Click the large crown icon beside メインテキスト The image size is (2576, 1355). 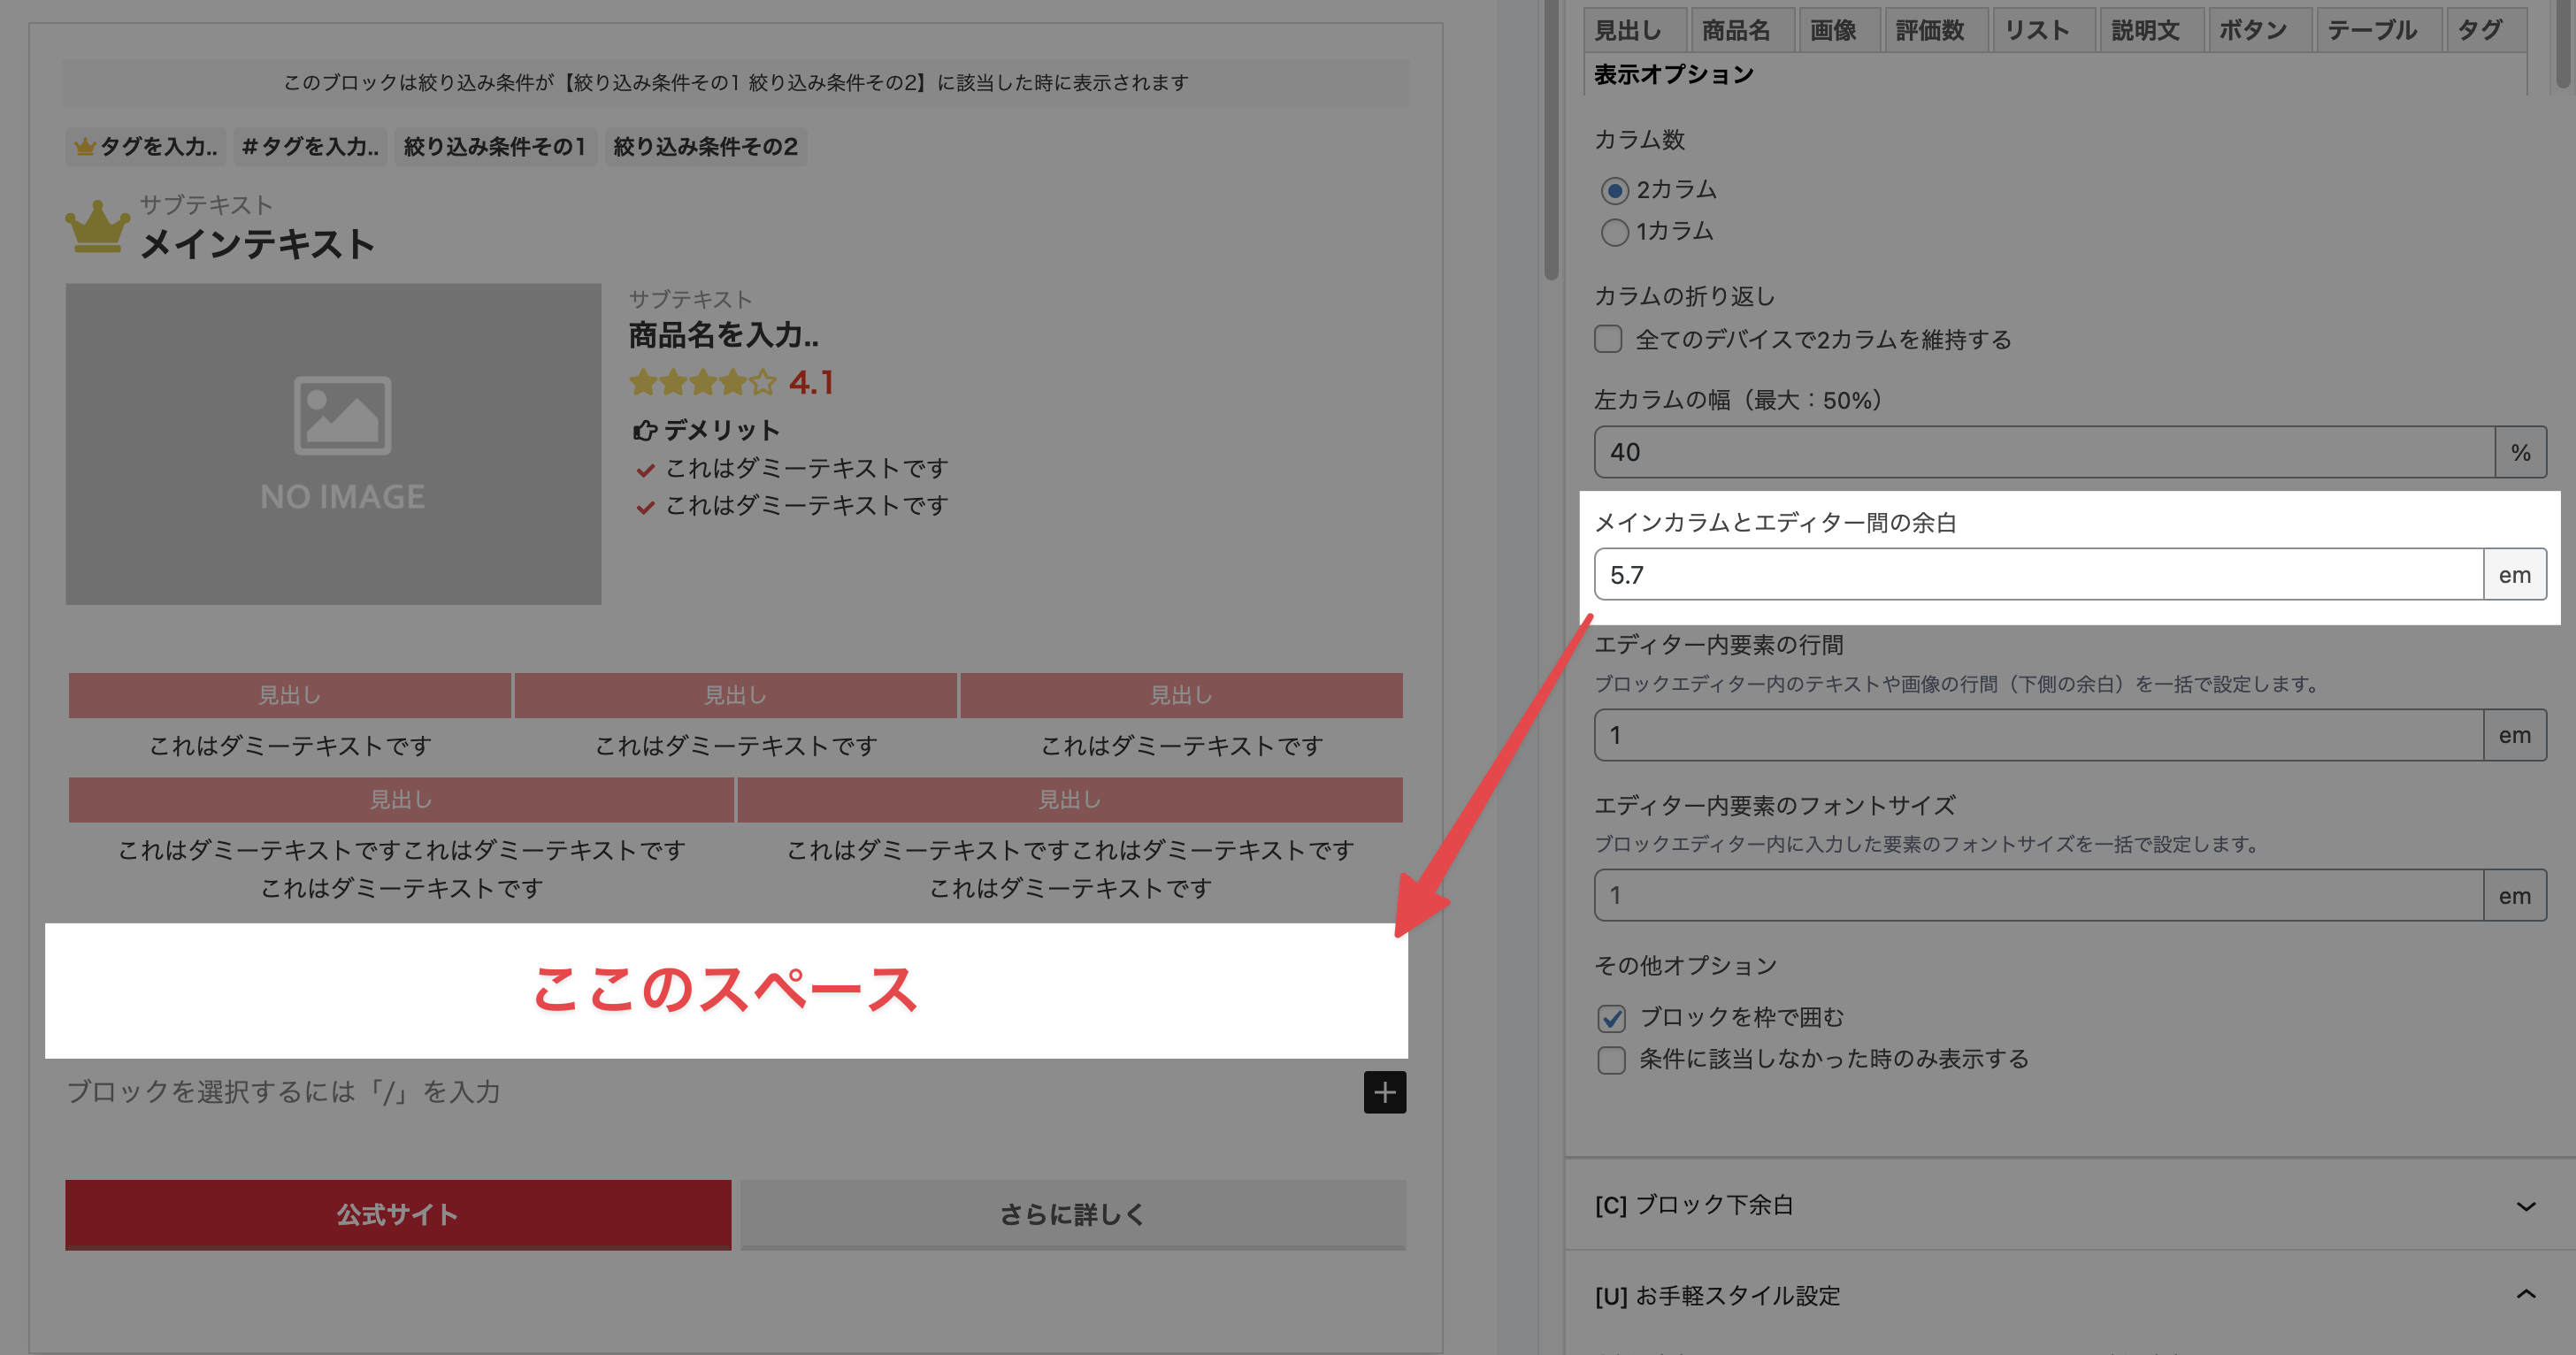click(x=97, y=226)
